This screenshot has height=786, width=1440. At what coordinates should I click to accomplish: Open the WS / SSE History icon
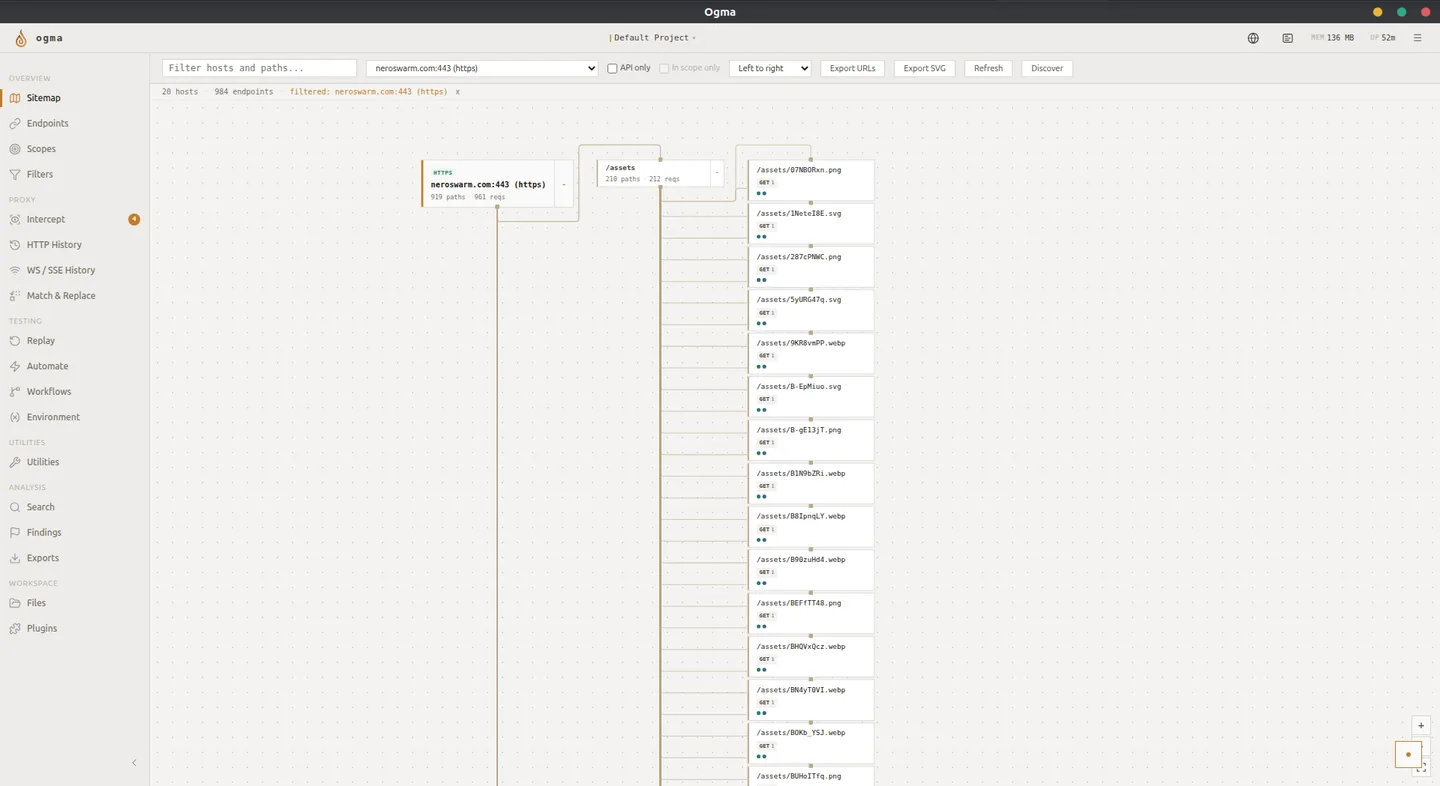(15, 270)
